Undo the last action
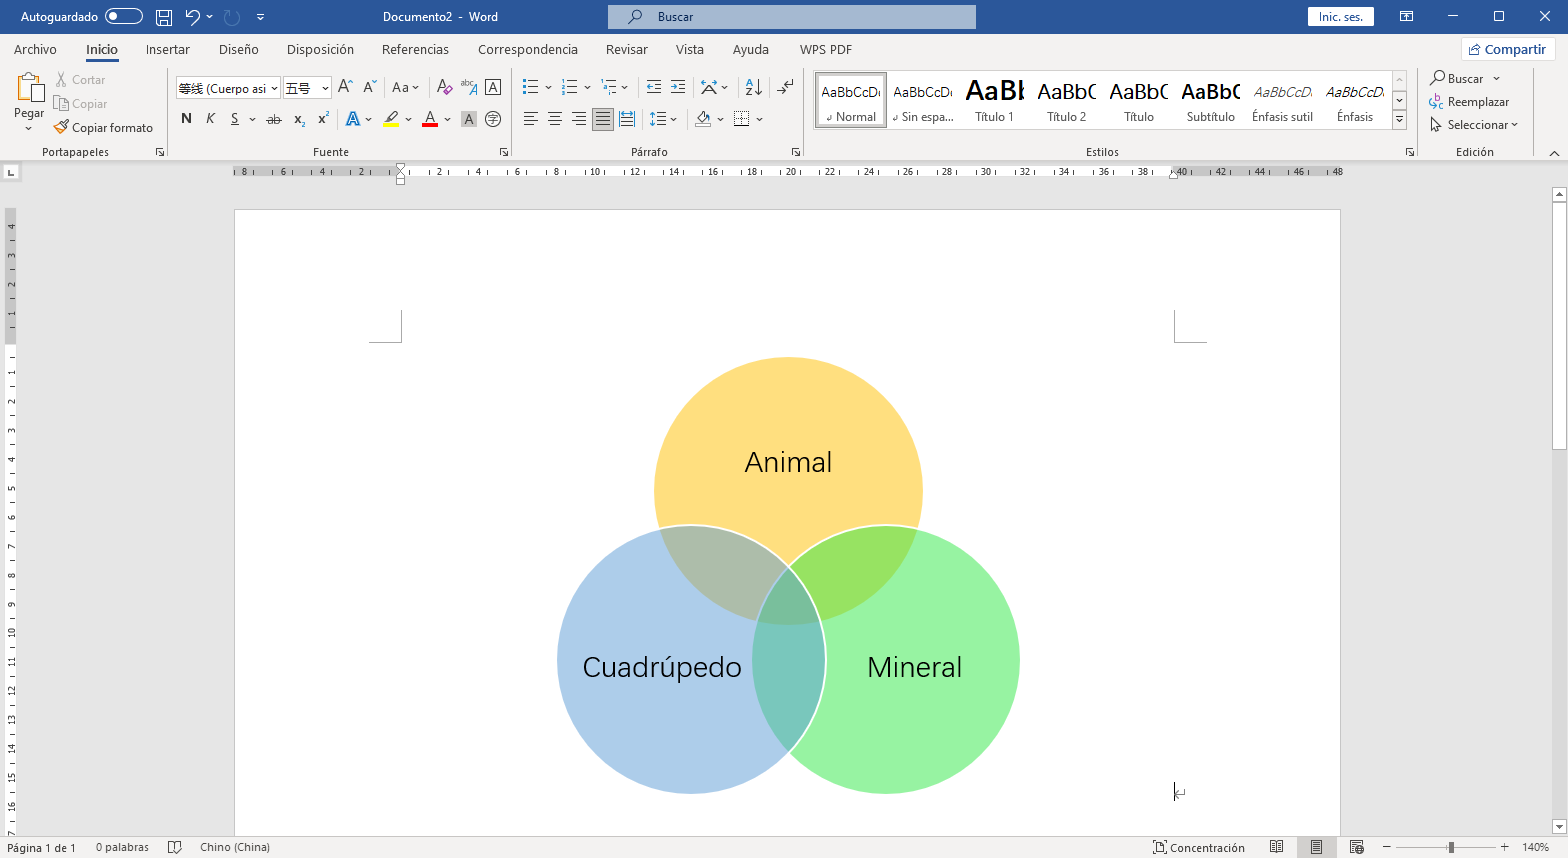The width and height of the screenshot is (1568, 858). 193,17
